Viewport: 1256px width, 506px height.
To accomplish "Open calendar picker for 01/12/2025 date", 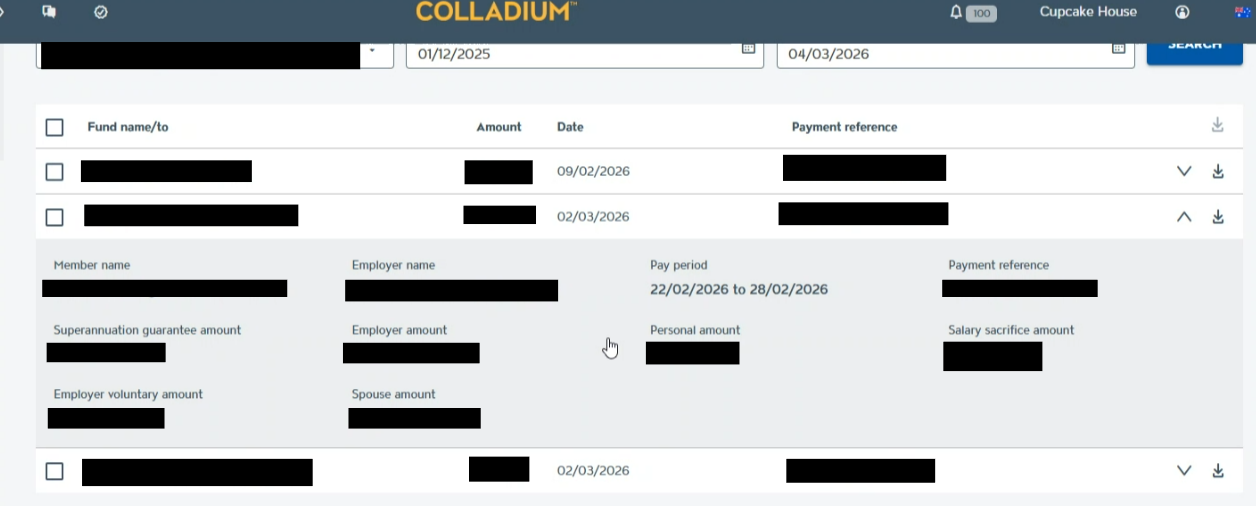I will [748, 49].
